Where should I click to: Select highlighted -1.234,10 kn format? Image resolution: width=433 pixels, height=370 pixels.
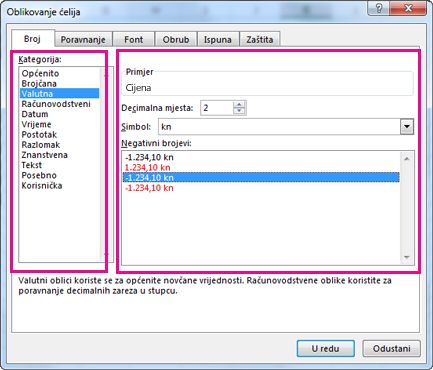coord(261,177)
